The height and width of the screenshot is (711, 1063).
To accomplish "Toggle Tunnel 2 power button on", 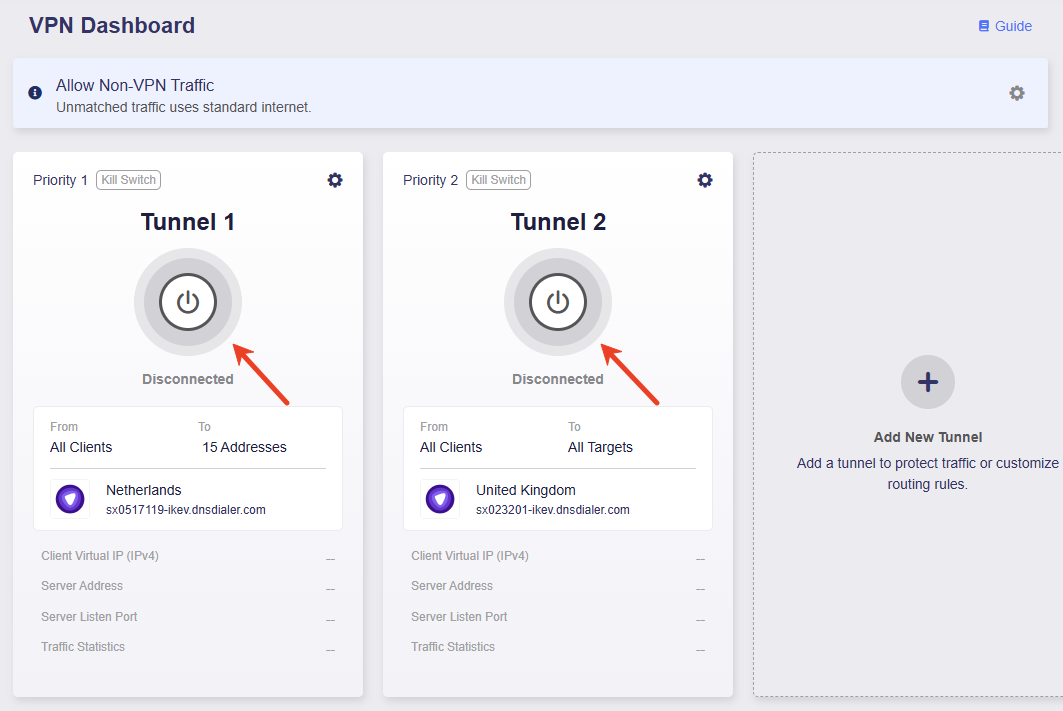I will (558, 302).
